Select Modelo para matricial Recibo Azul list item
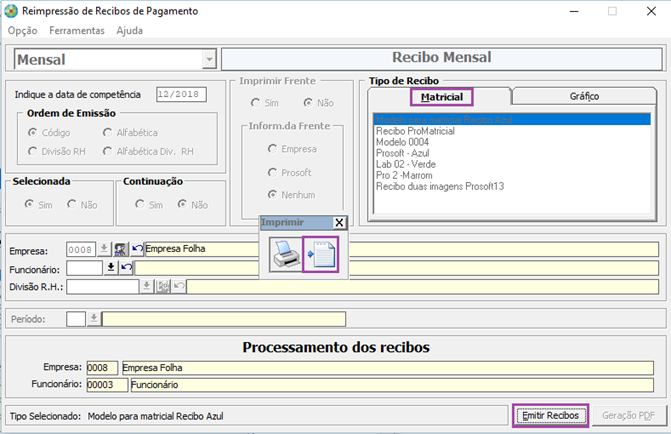The width and height of the screenshot is (671, 434). coord(512,119)
